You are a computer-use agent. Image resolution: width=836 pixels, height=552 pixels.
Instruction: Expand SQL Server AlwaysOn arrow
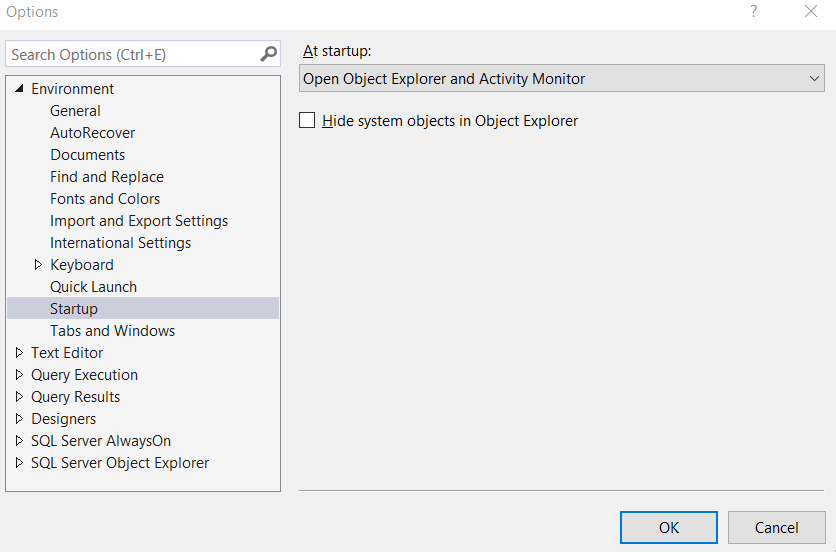19,441
